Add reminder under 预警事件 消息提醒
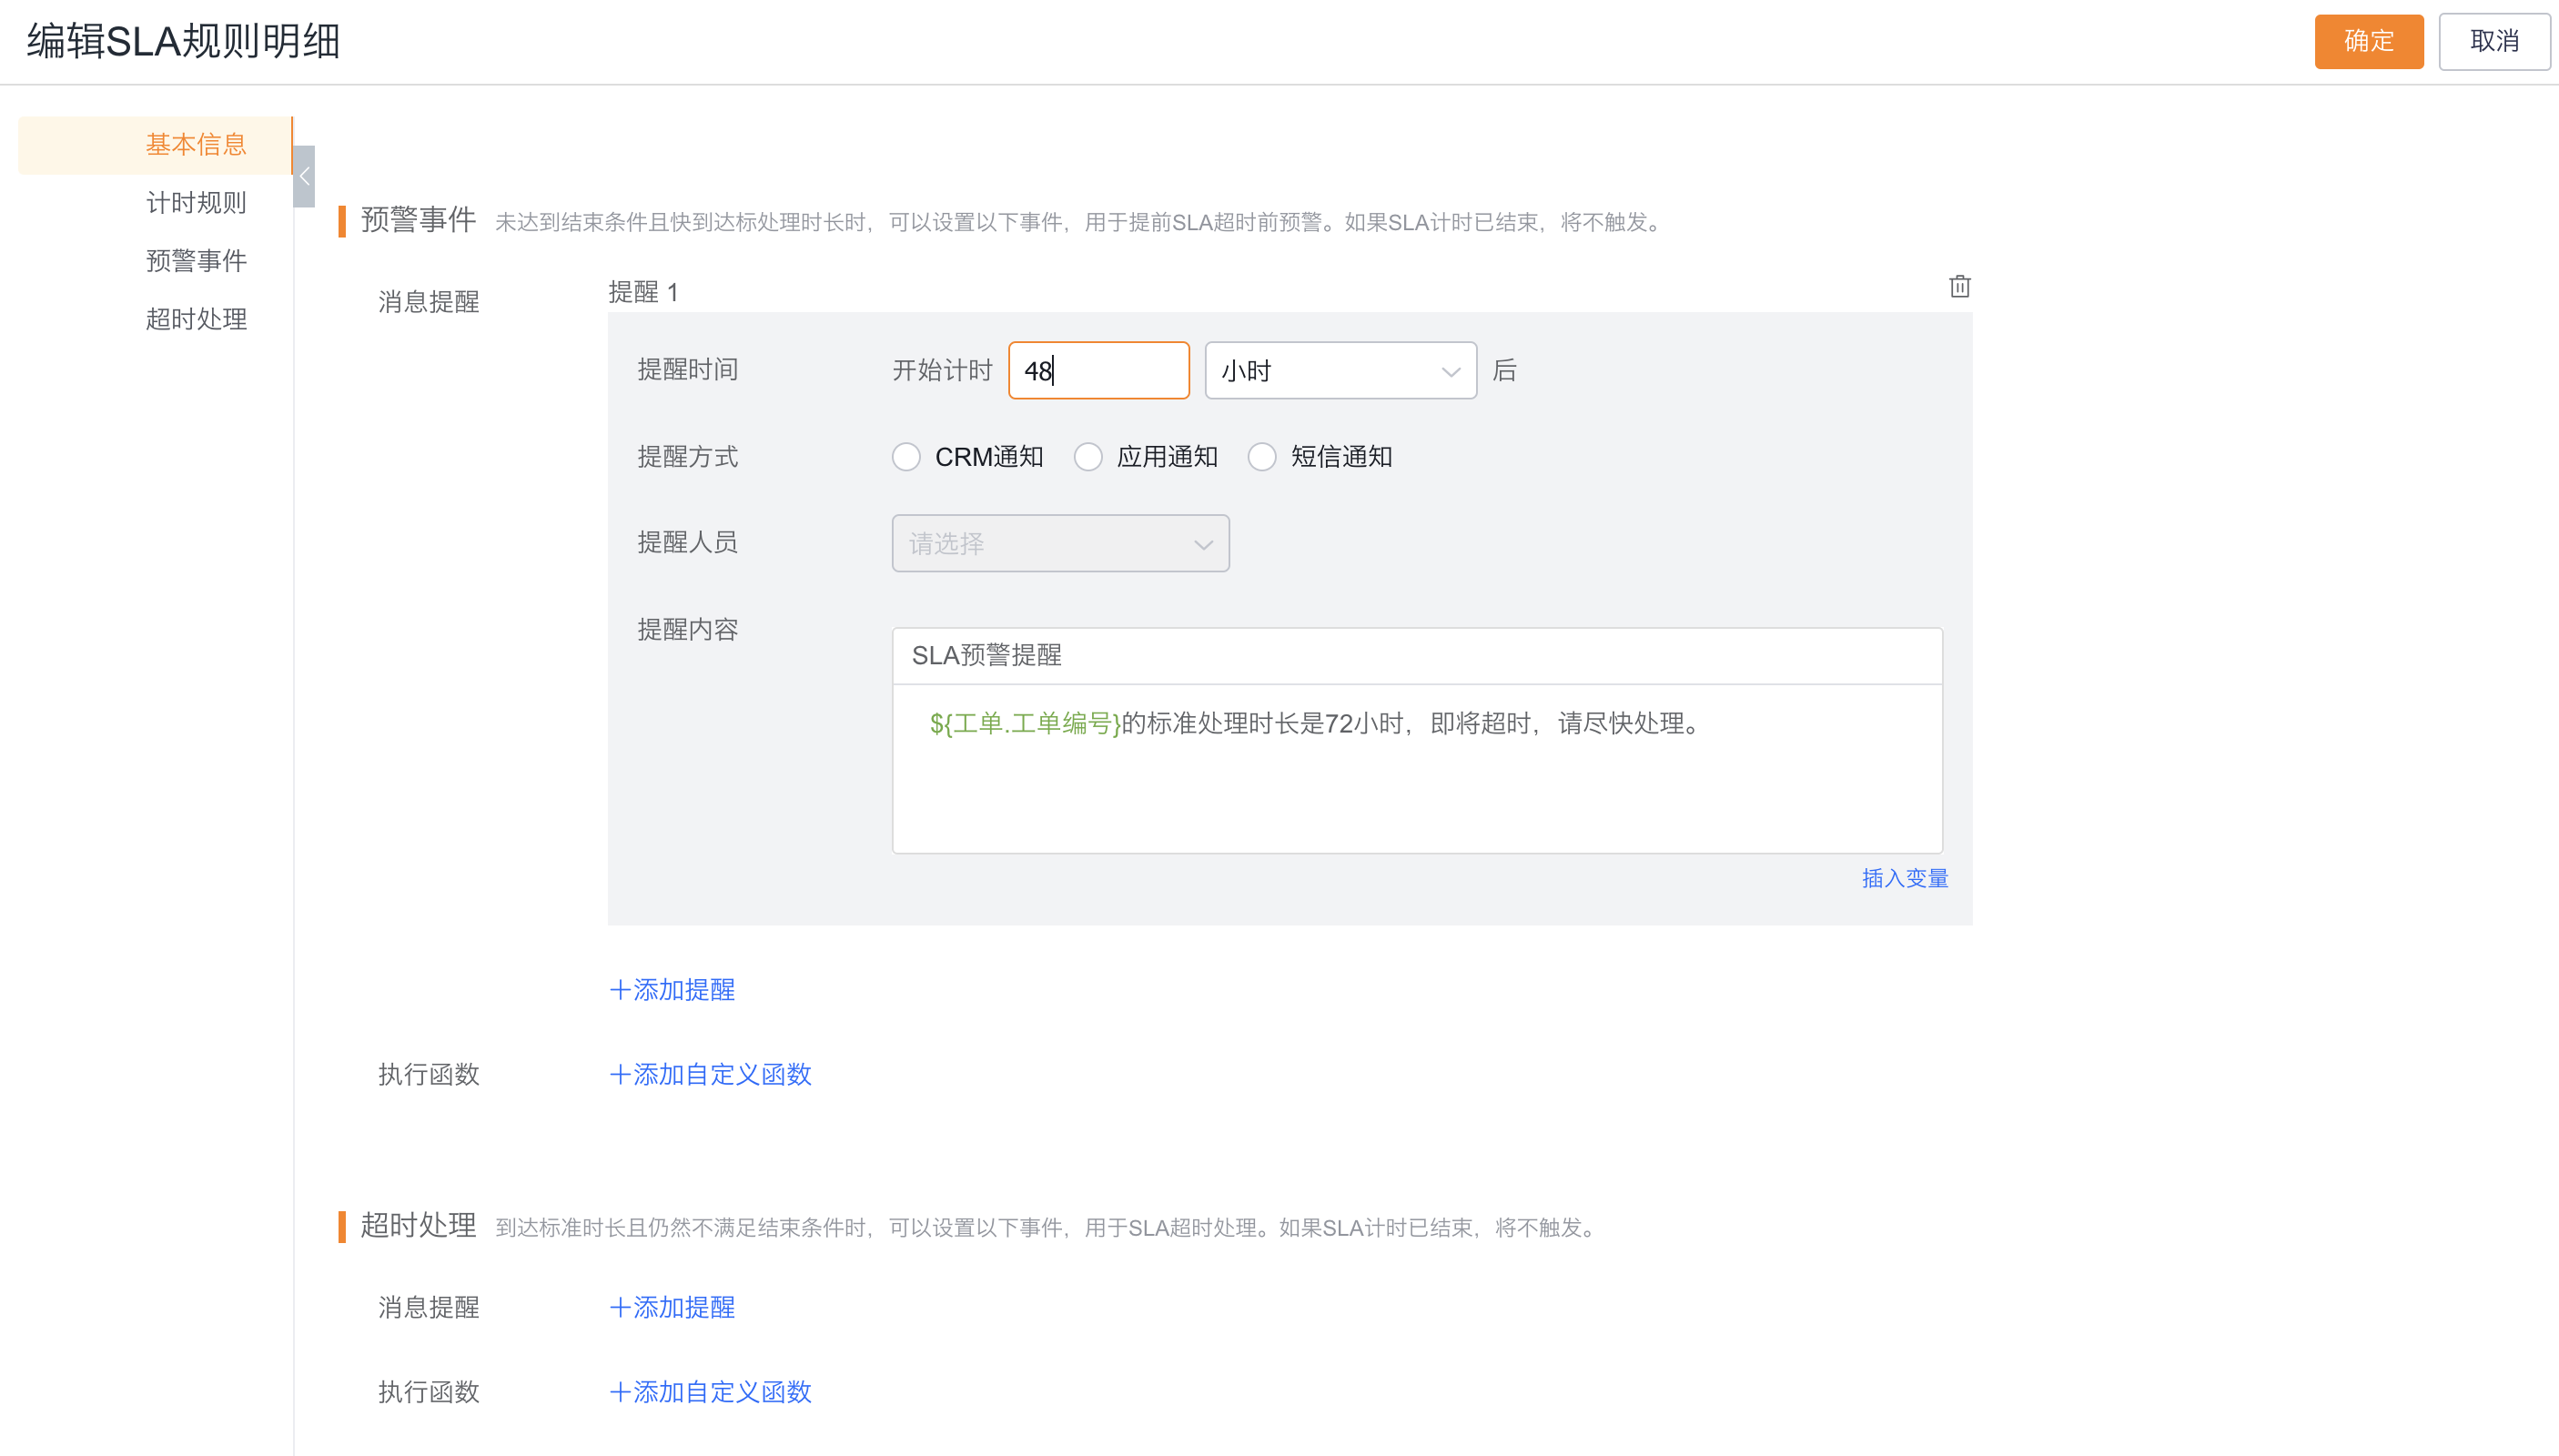 [x=672, y=990]
